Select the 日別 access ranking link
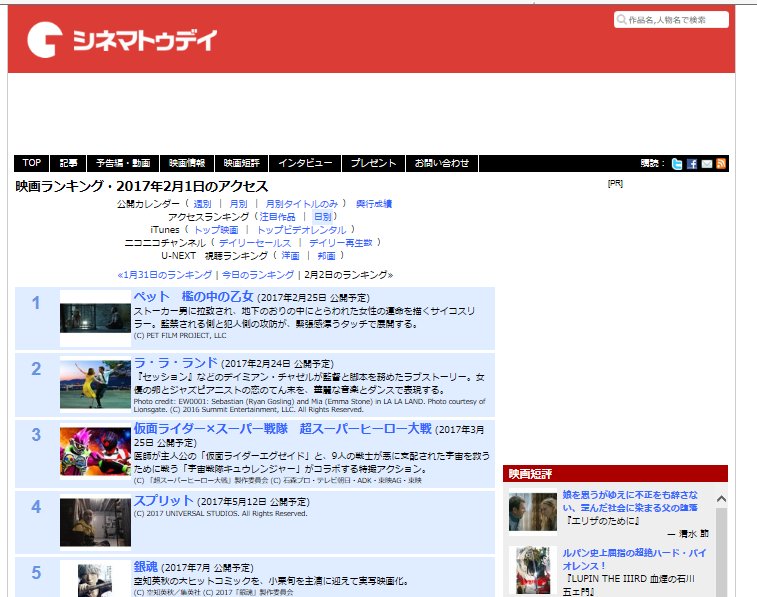The image size is (757, 597). tap(322, 217)
